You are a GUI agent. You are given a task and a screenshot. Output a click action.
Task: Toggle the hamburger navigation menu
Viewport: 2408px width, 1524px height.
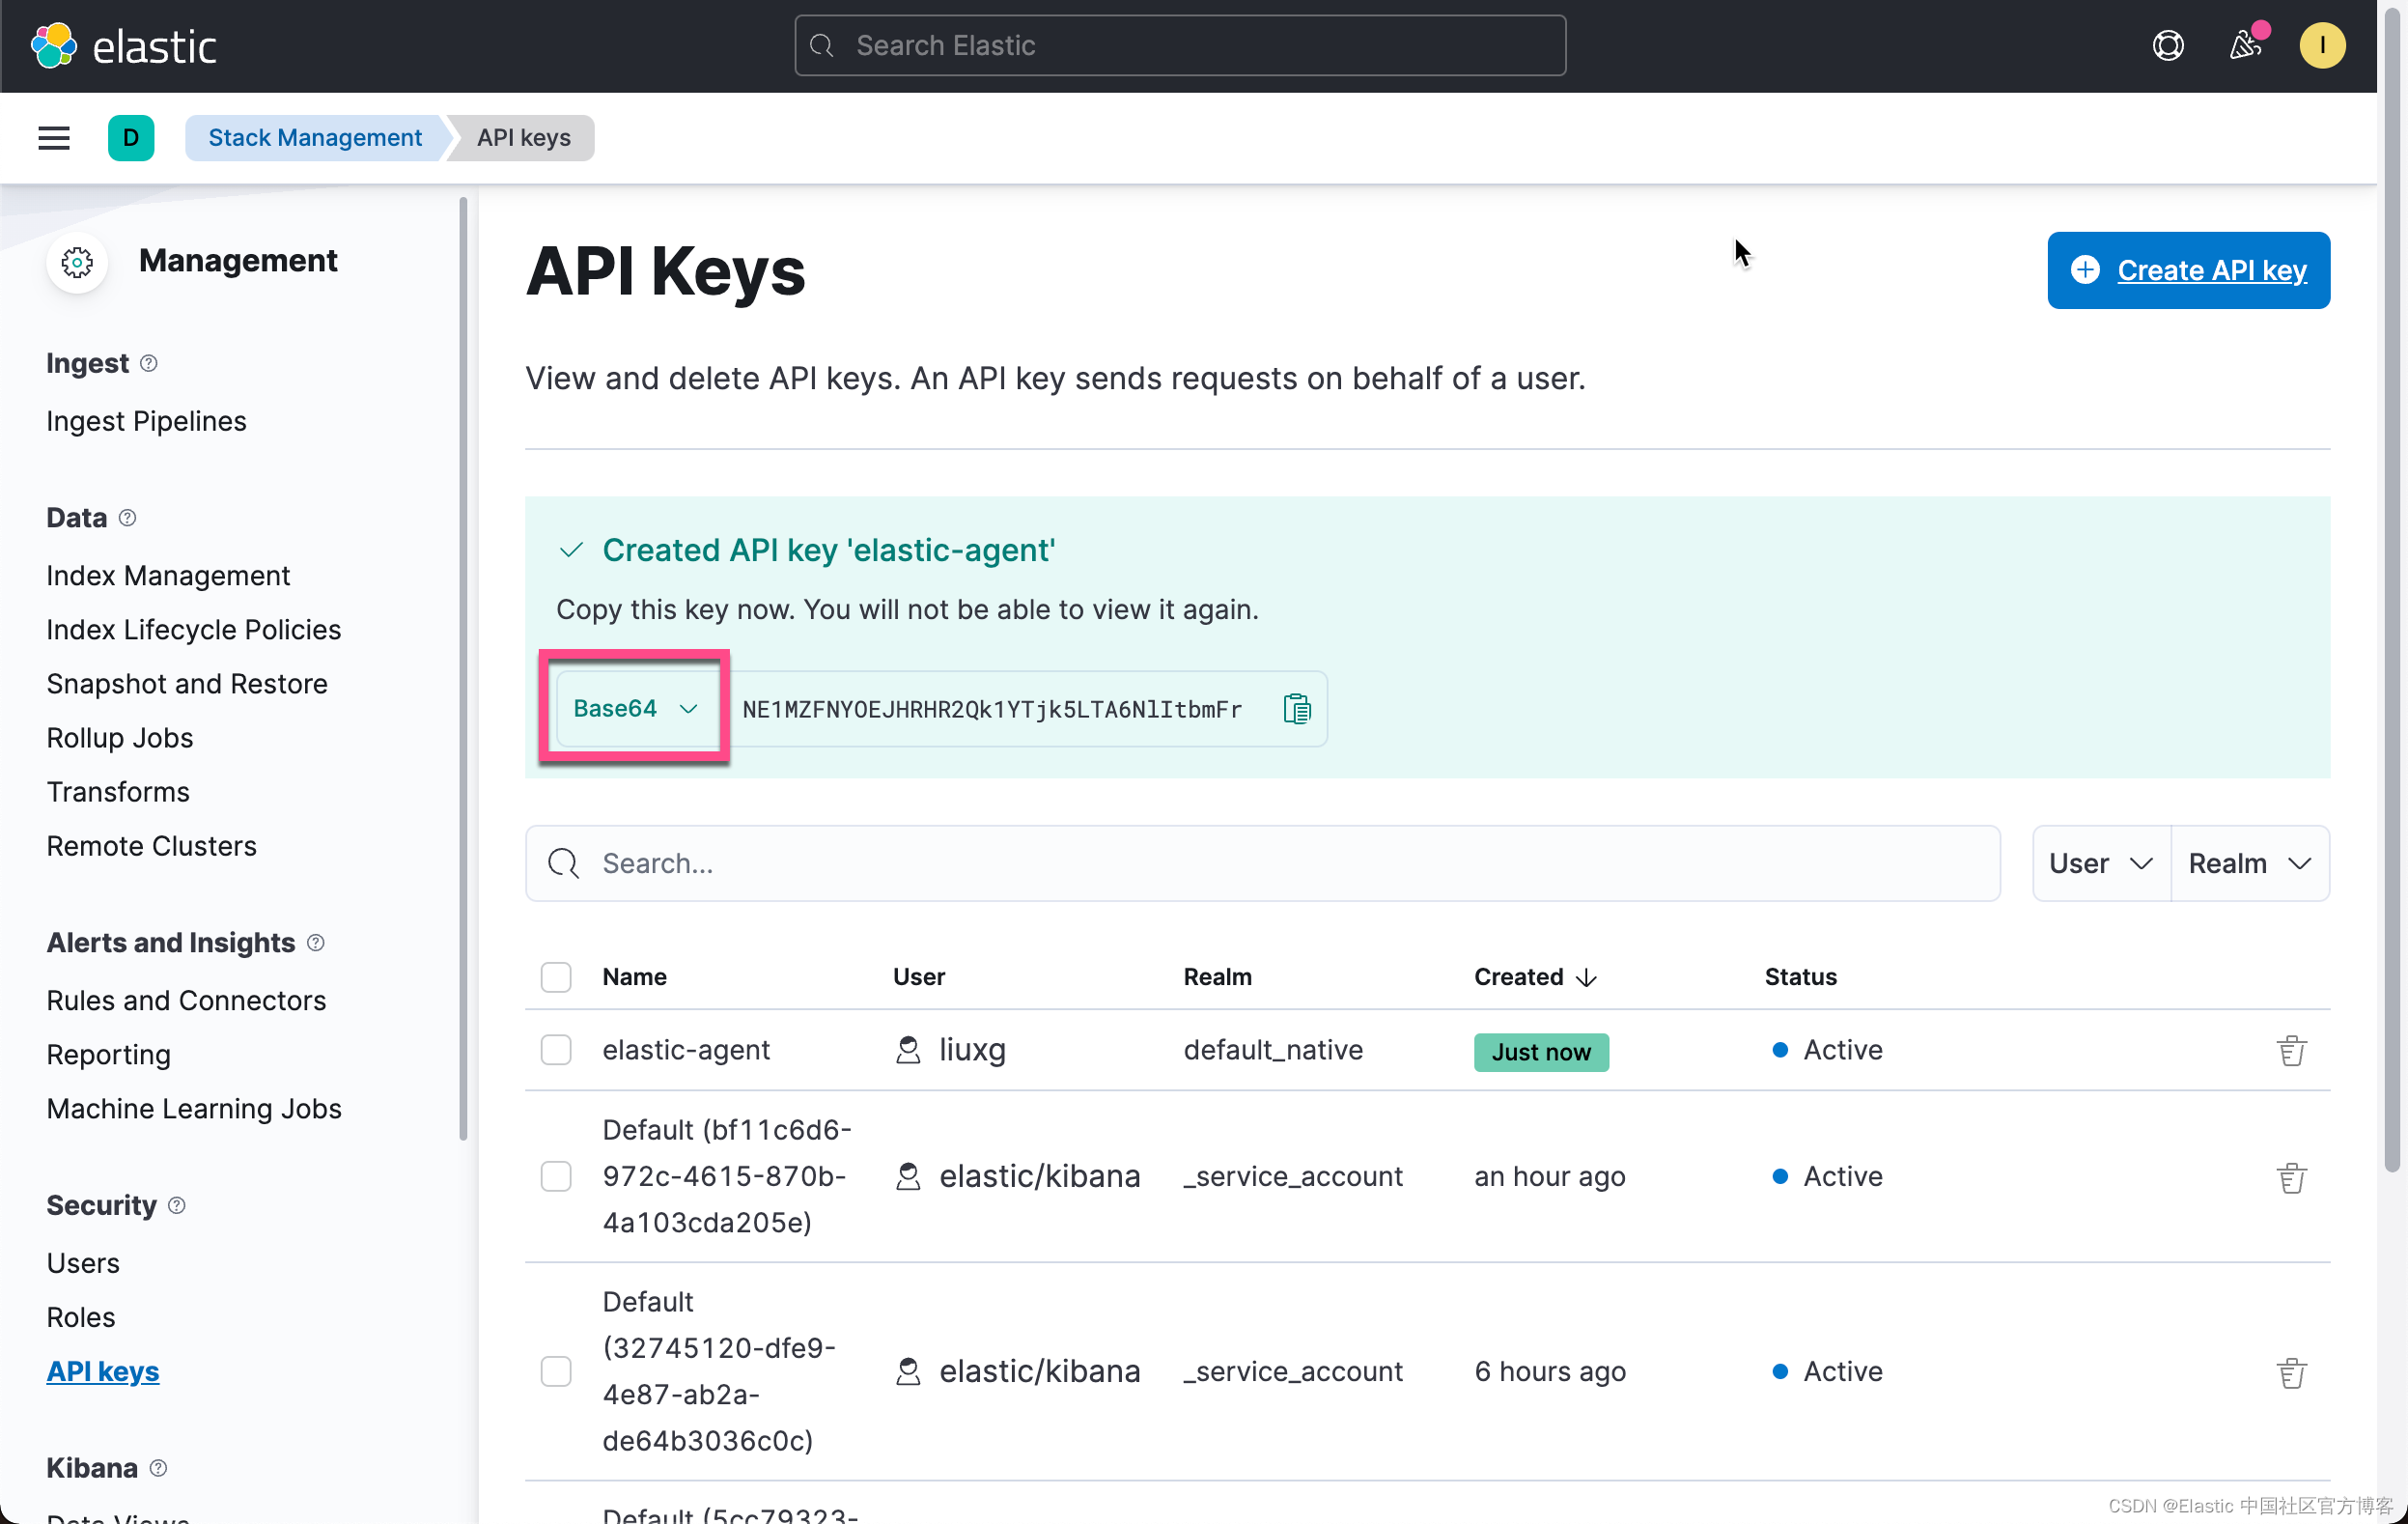click(x=54, y=138)
